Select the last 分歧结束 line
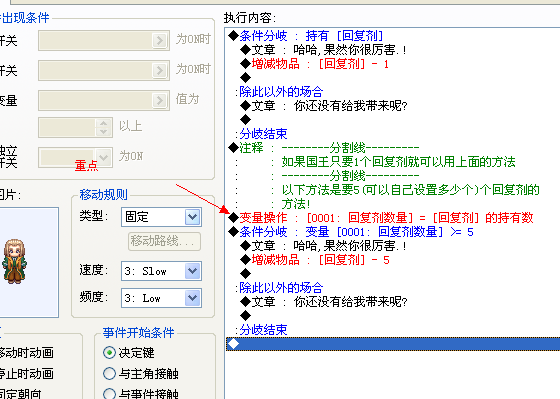Image resolution: width=560 pixels, height=399 pixels. click(x=261, y=329)
